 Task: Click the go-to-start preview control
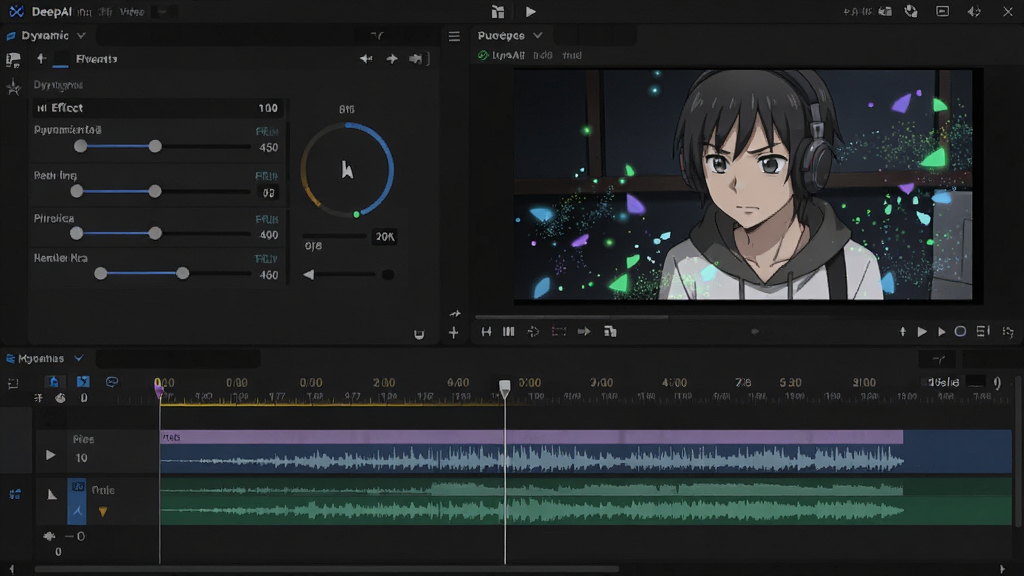[486, 332]
